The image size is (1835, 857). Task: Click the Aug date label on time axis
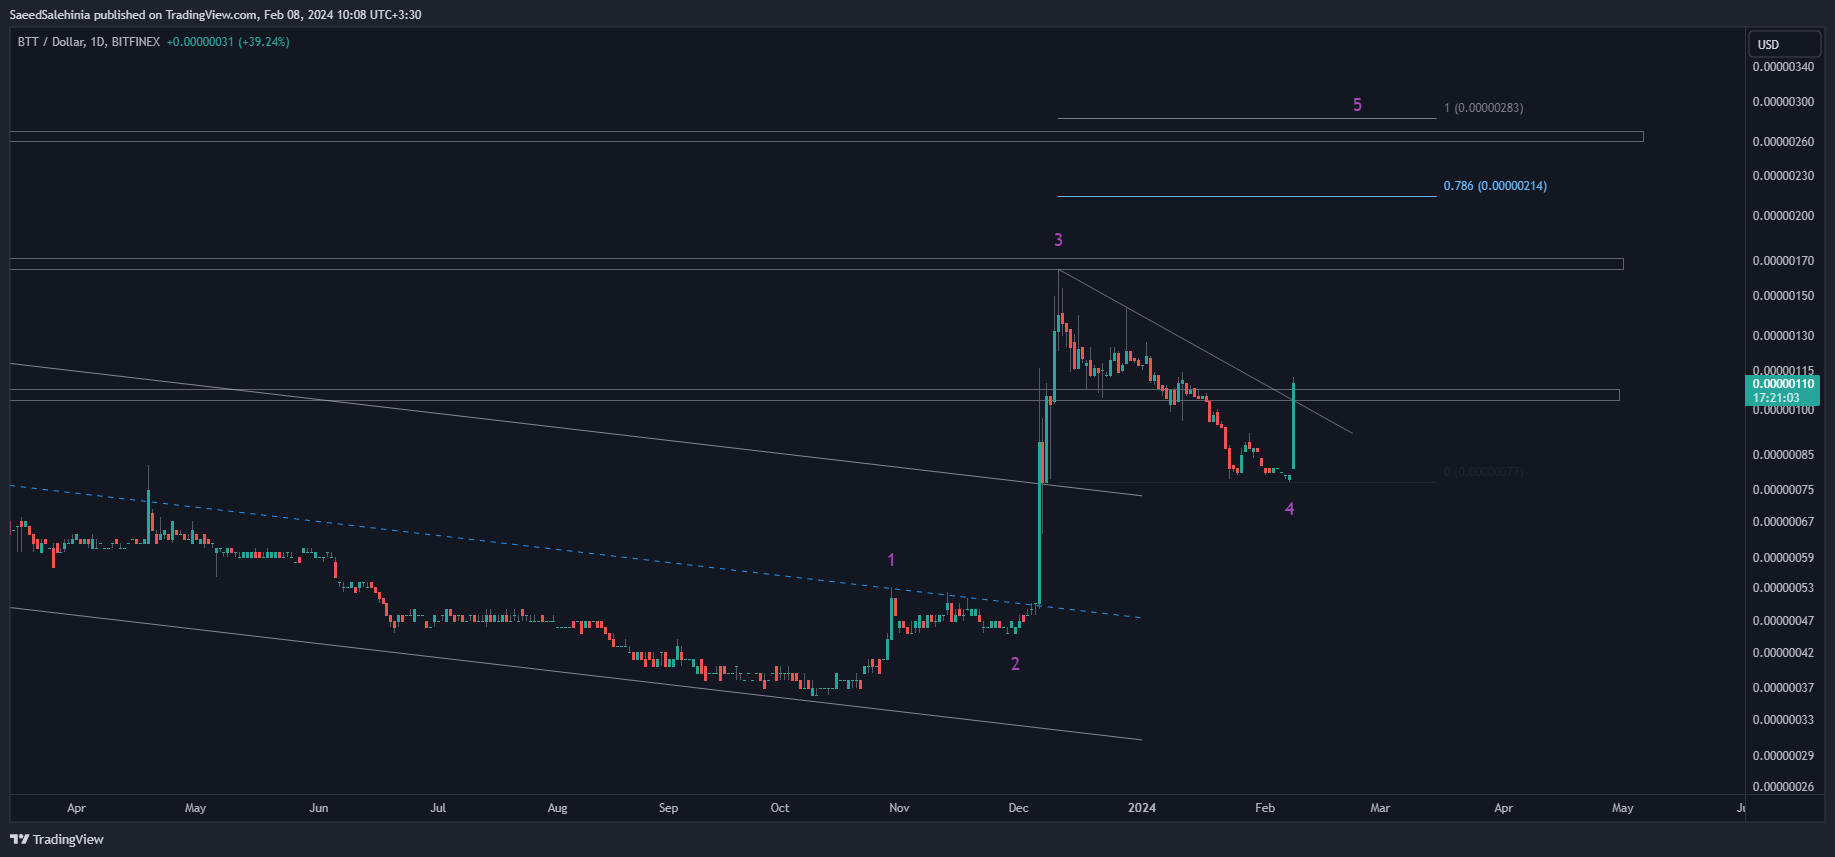coord(558,808)
